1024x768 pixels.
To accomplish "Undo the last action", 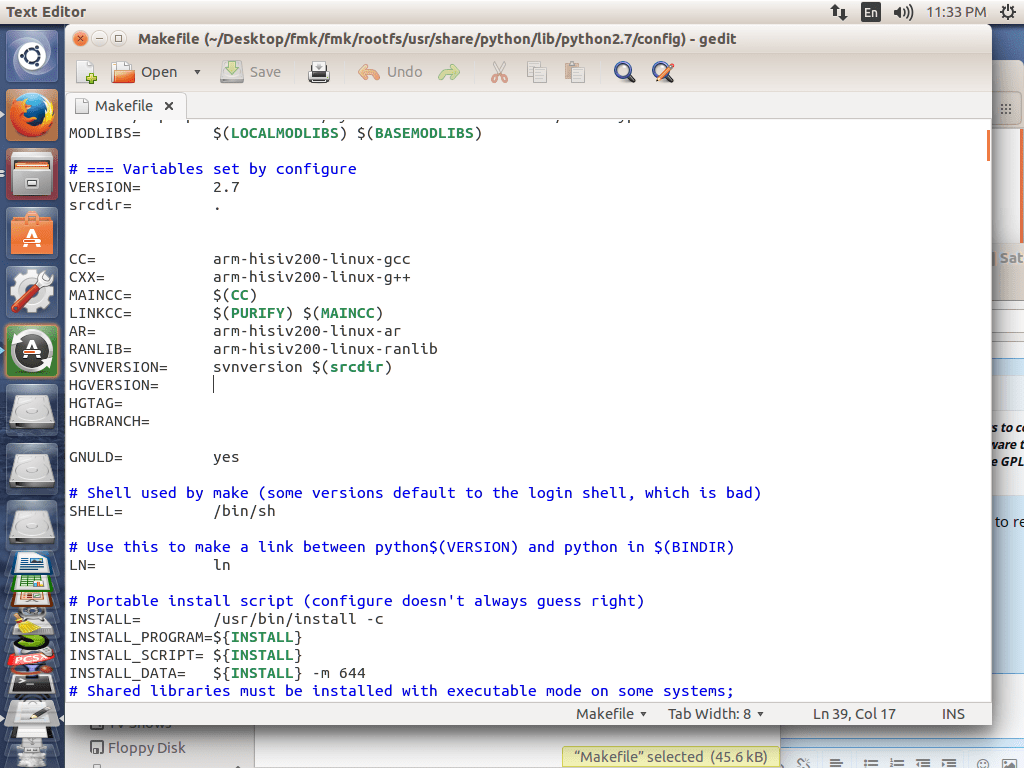I will click(x=390, y=72).
